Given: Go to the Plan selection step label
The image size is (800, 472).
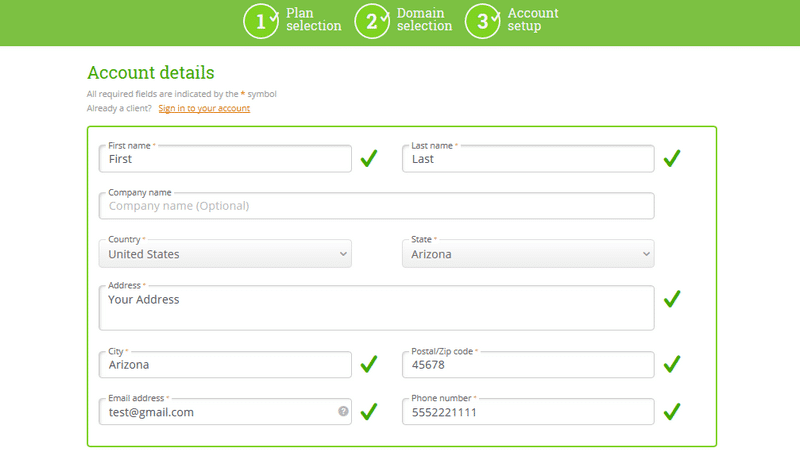Looking at the screenshot, I should (x=313, y=19).
